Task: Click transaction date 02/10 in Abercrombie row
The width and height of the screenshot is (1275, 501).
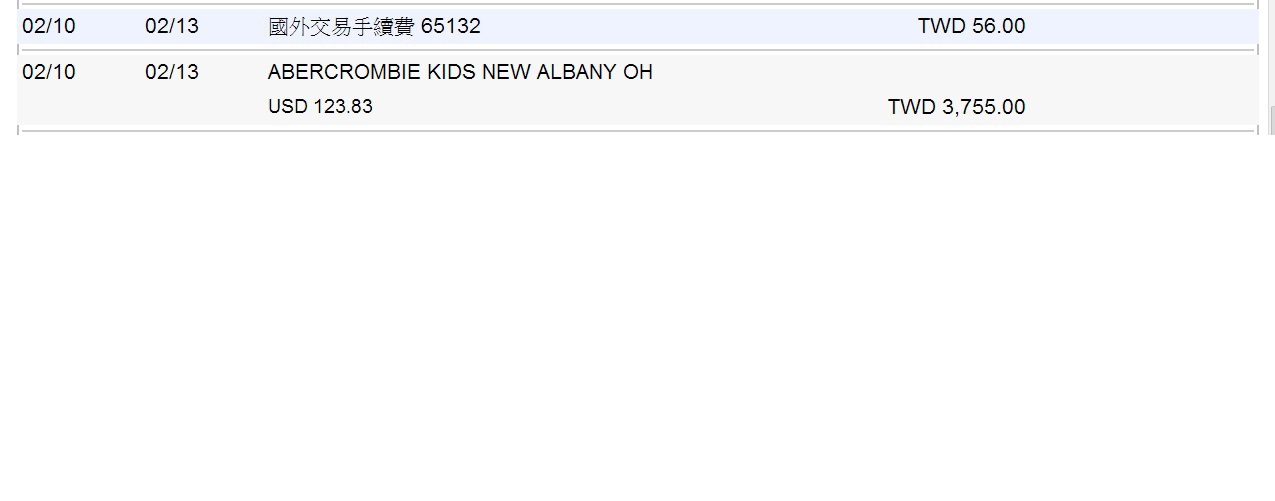Action: (49, 72)
